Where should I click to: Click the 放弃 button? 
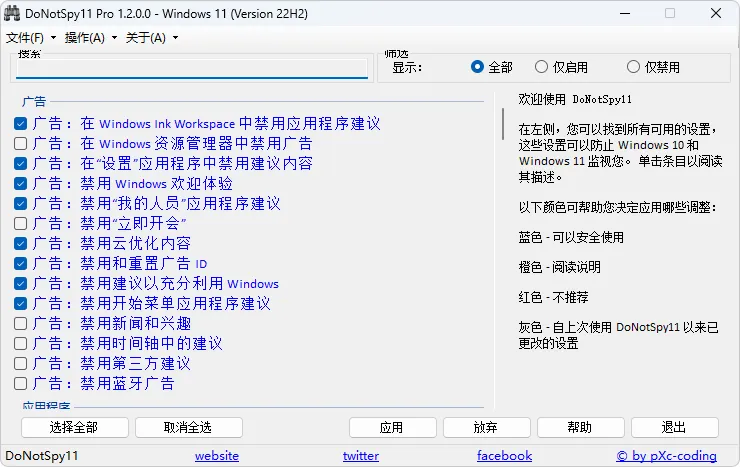(x=487, y=427)
